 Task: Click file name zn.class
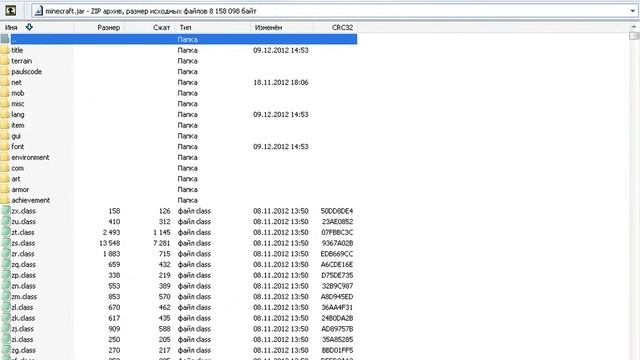click(x=23, y=286)
